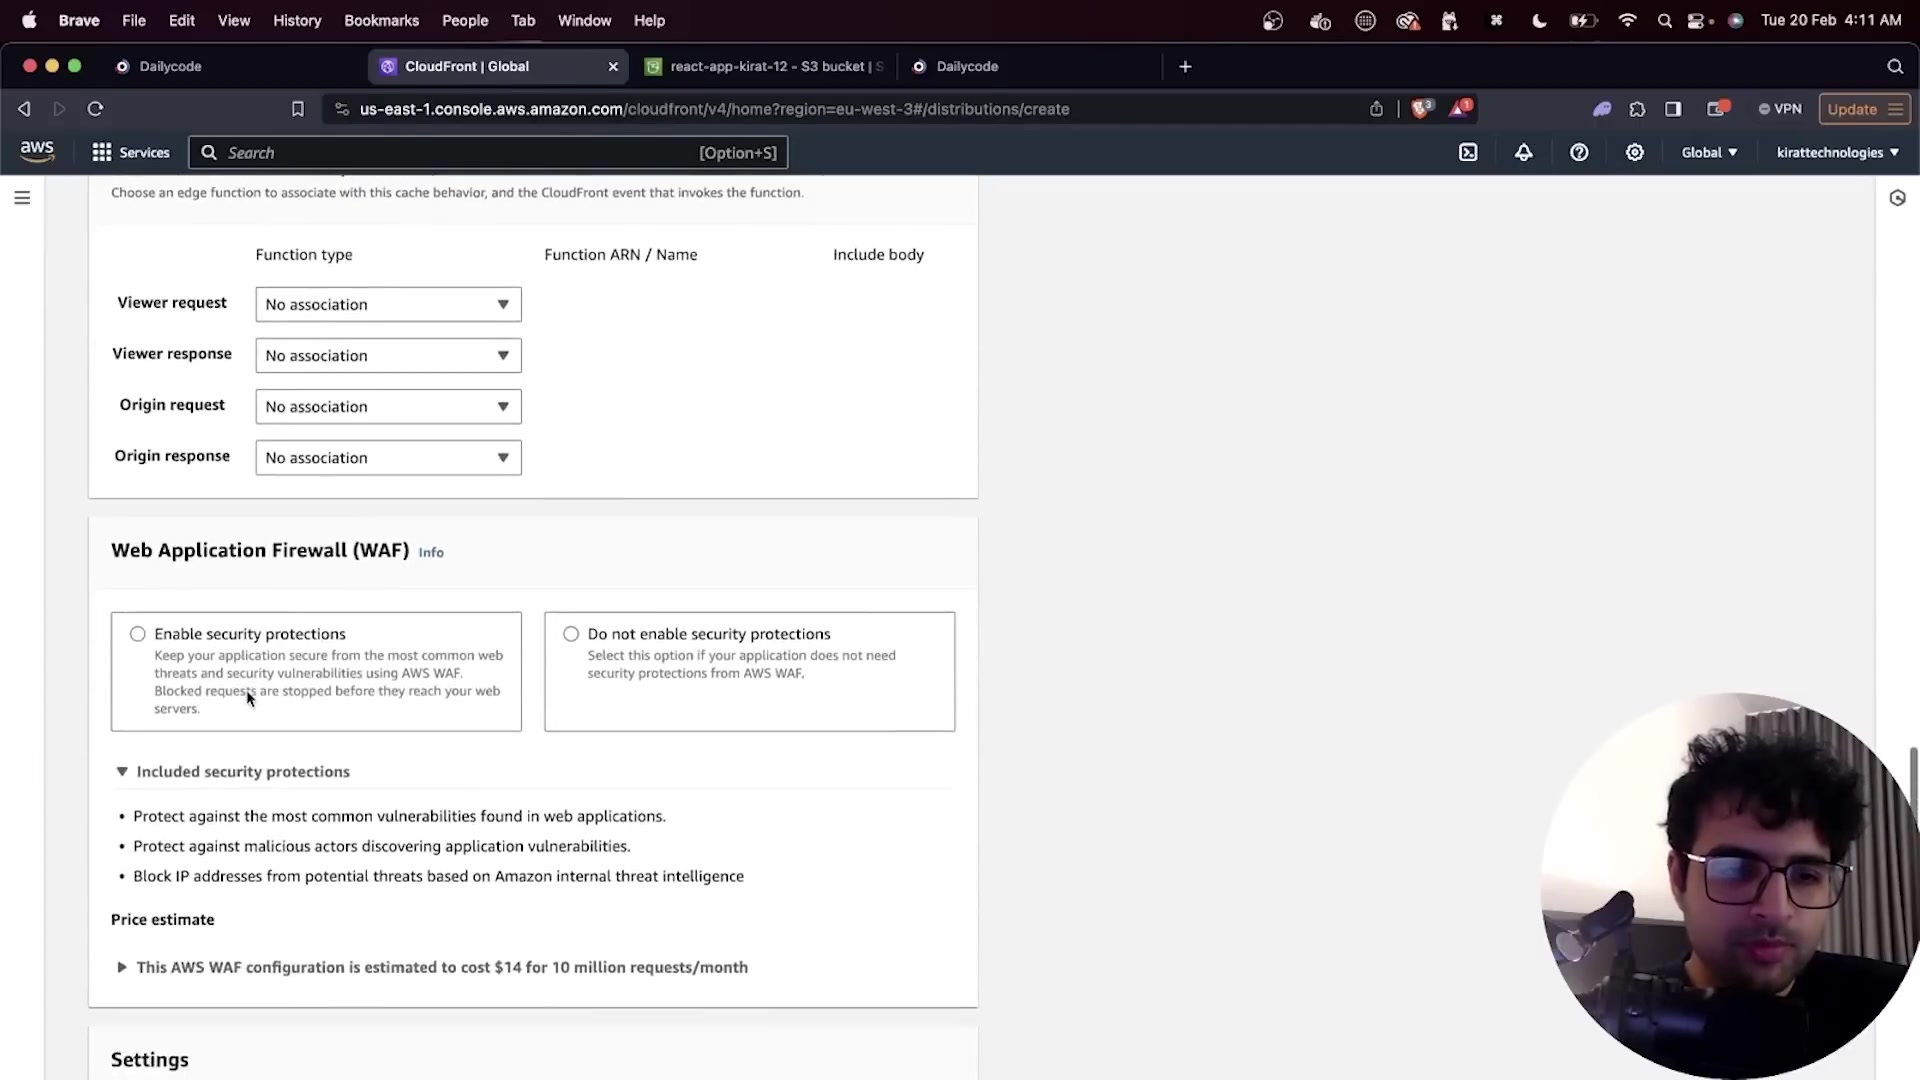Open the Global region selector
The image size is (1920, 1080).
[1709, 152]
